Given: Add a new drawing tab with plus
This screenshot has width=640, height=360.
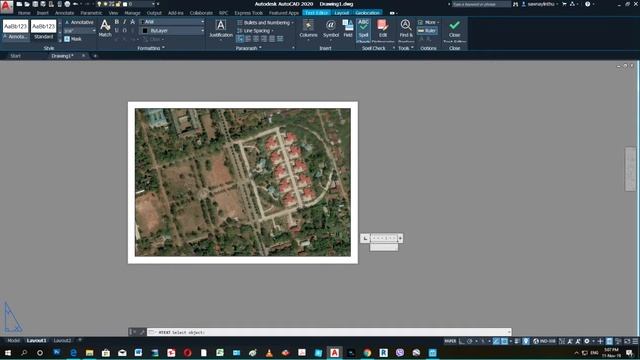Looking at the screenshot, I should pyautogui.click(x=95, y=56).
